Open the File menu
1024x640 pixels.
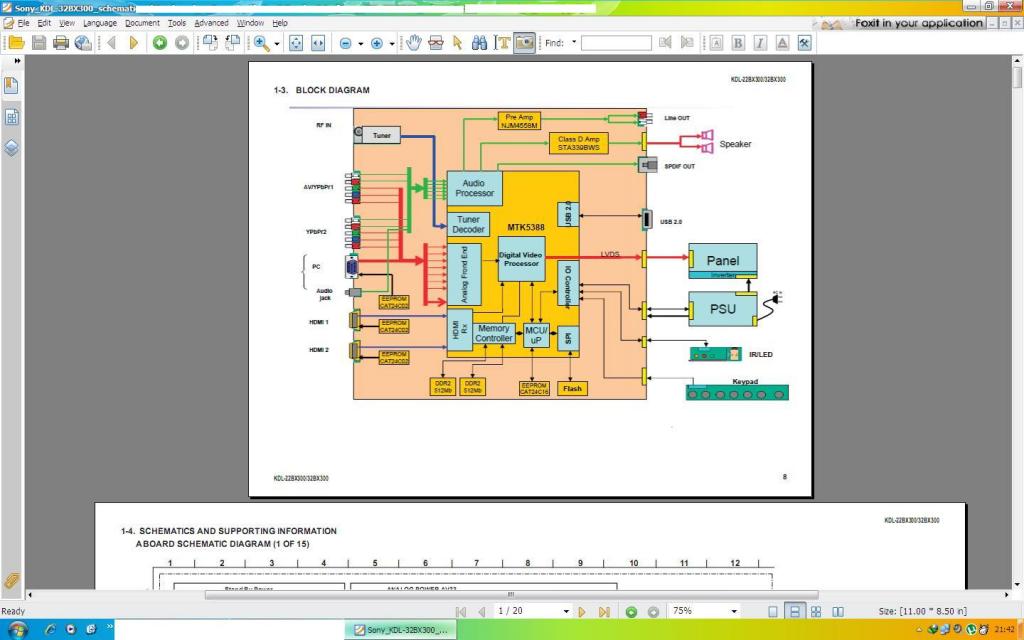(x=23, y=23)
